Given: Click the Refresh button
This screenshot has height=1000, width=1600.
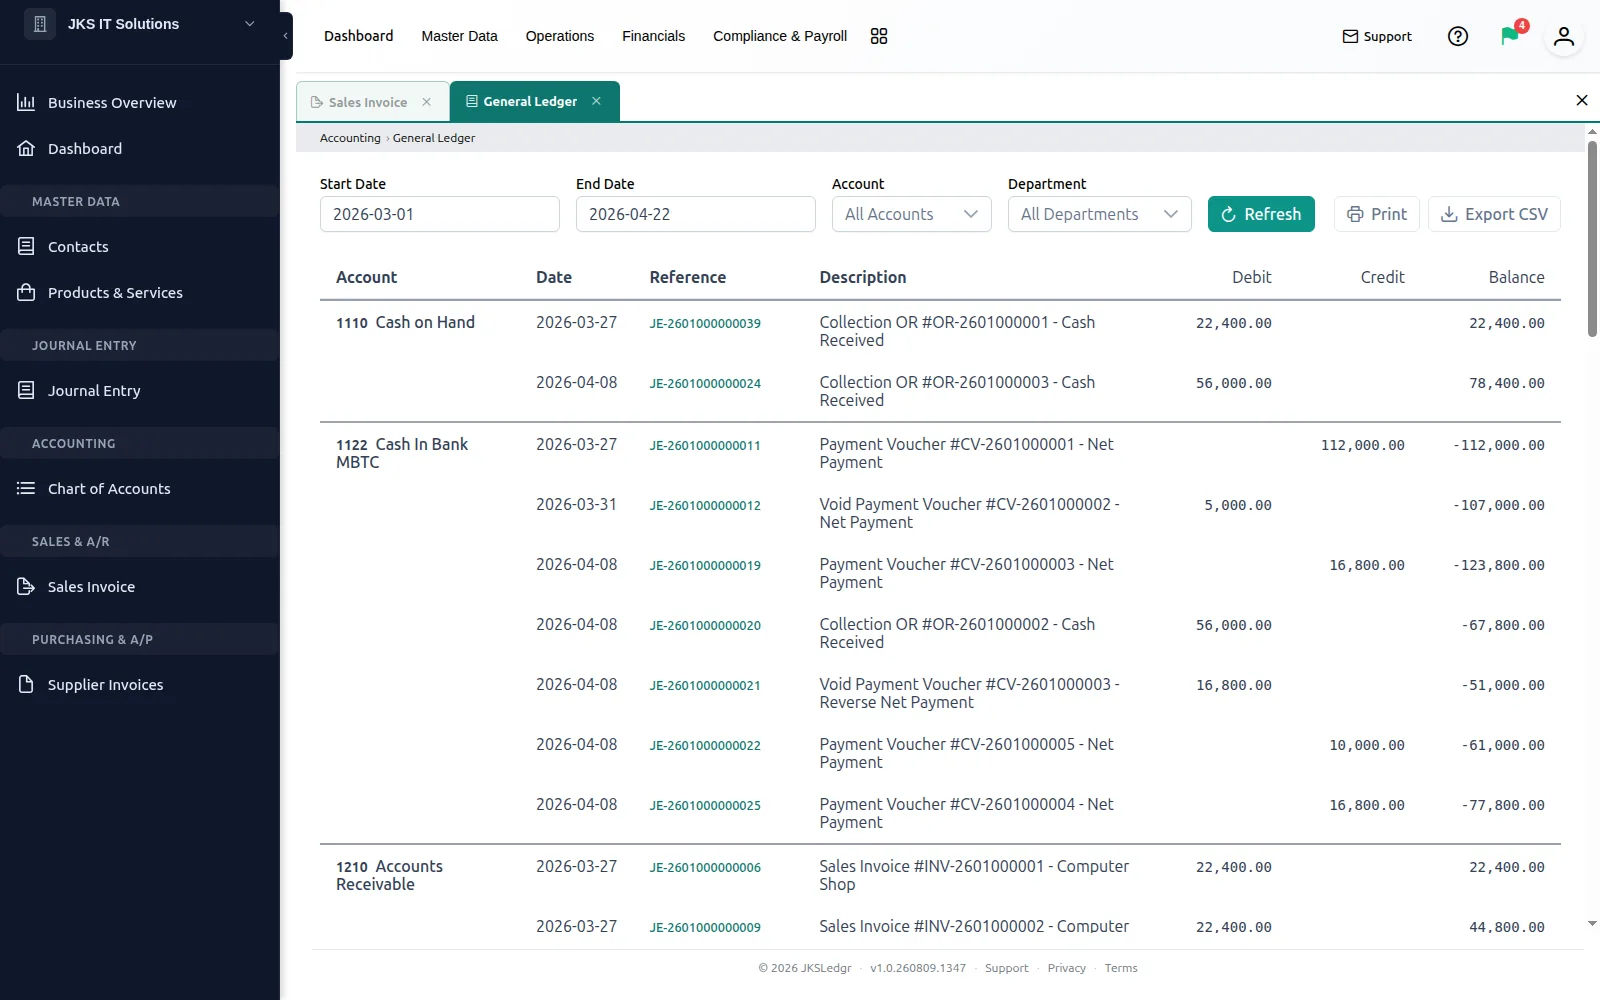Looking at the screenshot, I should (x=1261, y=214).
